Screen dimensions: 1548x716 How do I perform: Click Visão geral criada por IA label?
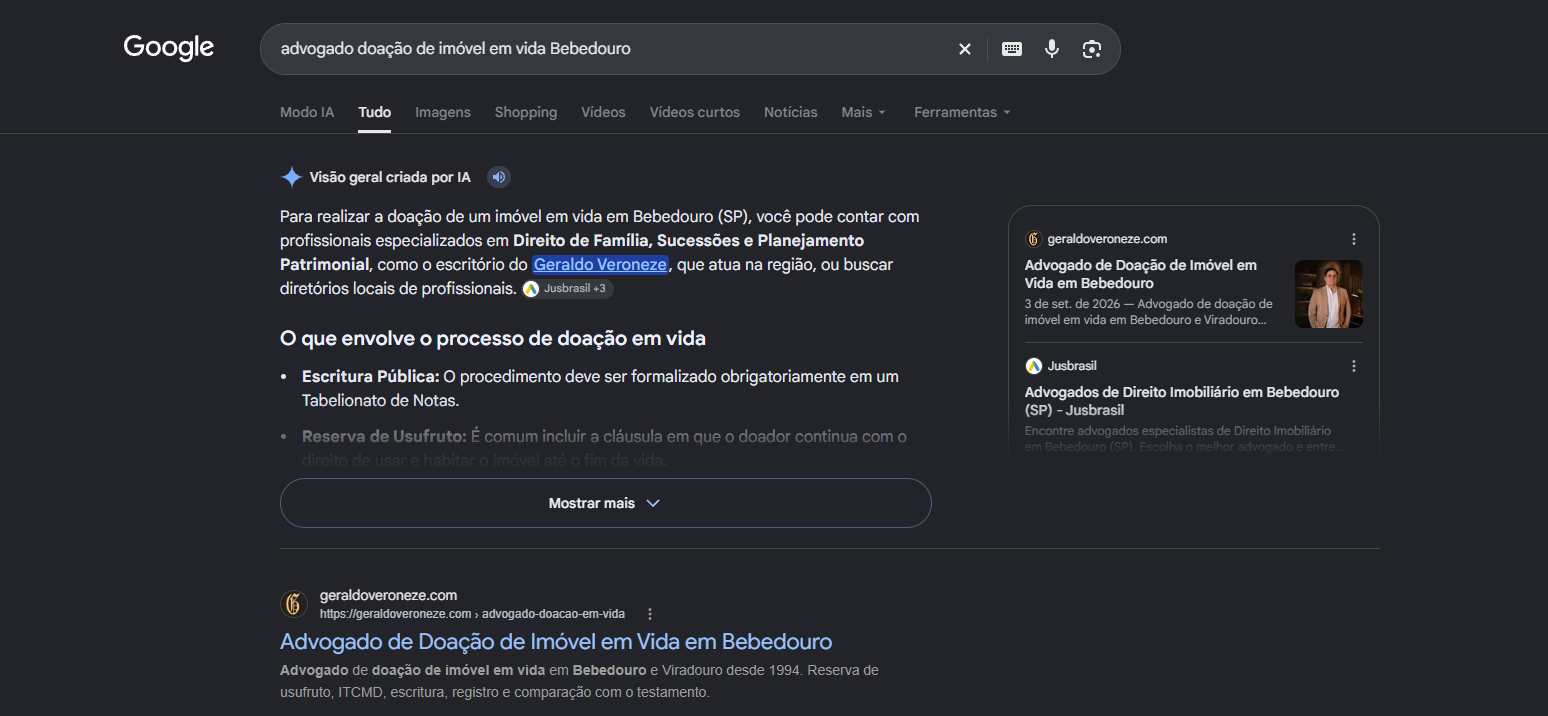point(390,177)
